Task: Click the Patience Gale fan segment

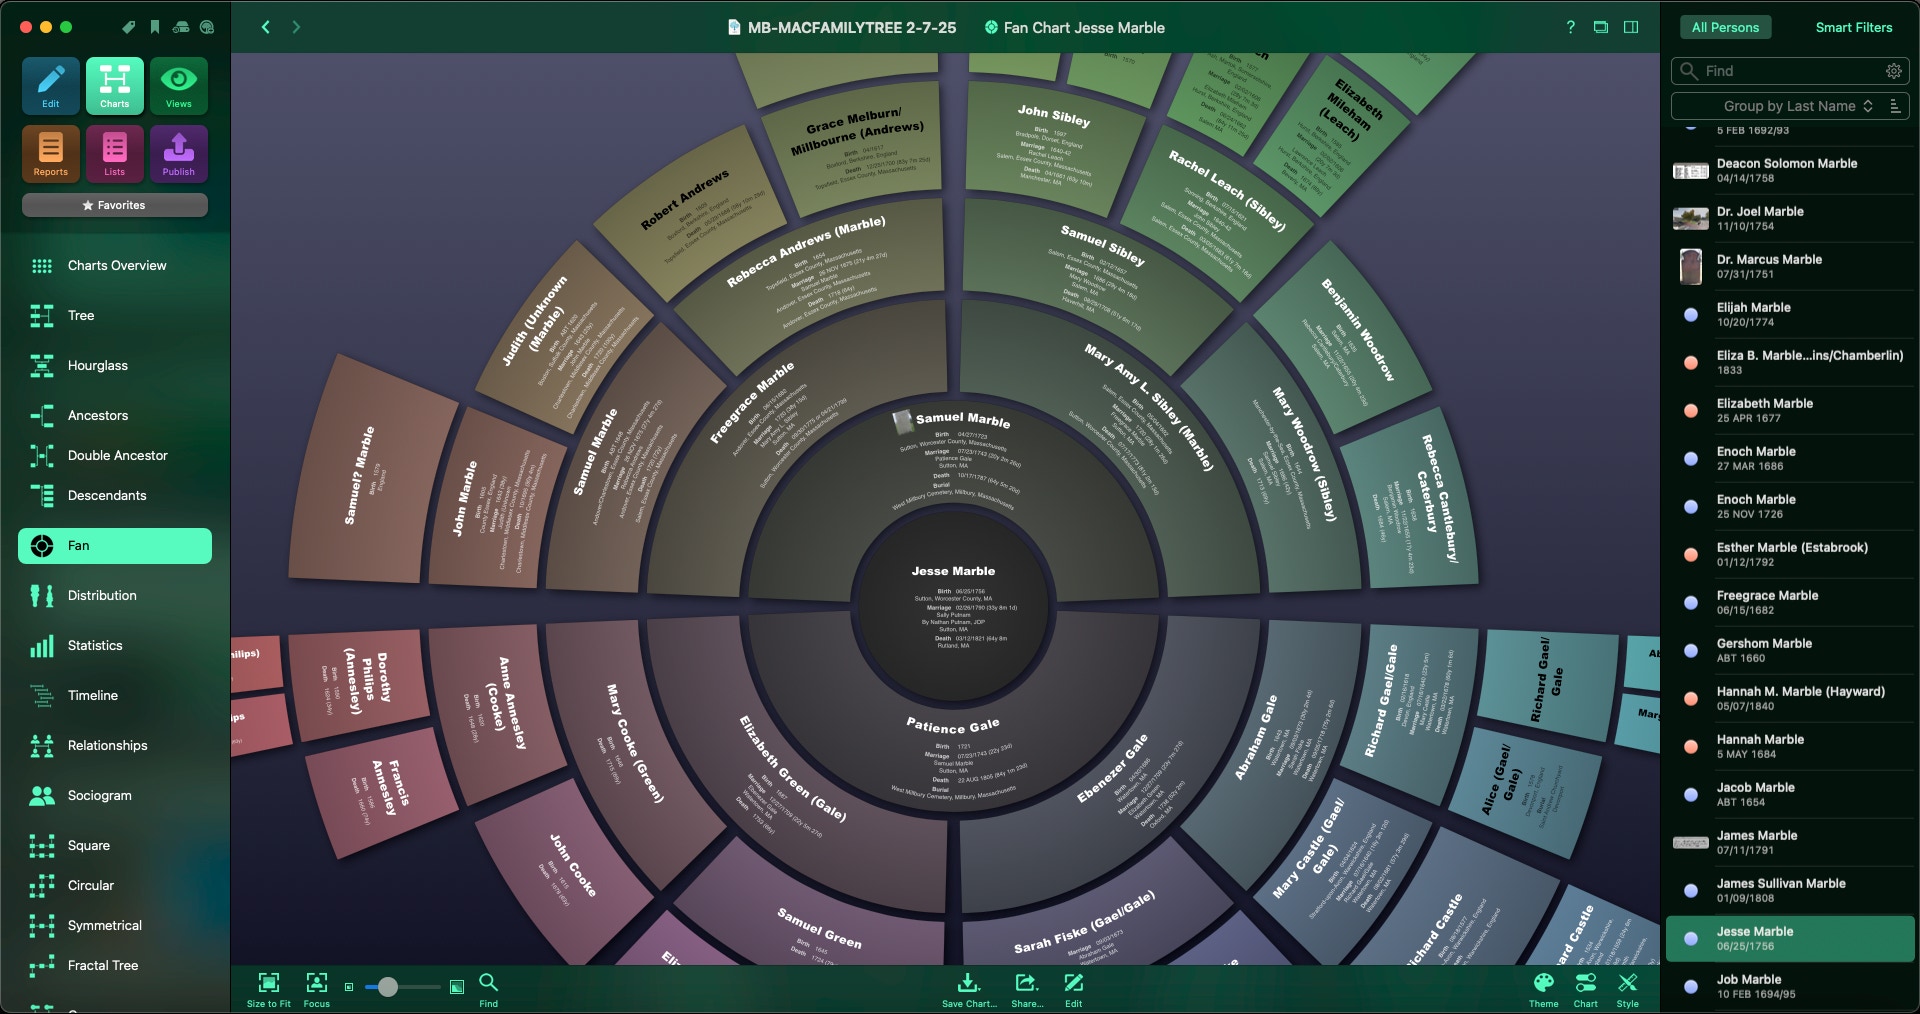Action: click(x=953, y=758)
